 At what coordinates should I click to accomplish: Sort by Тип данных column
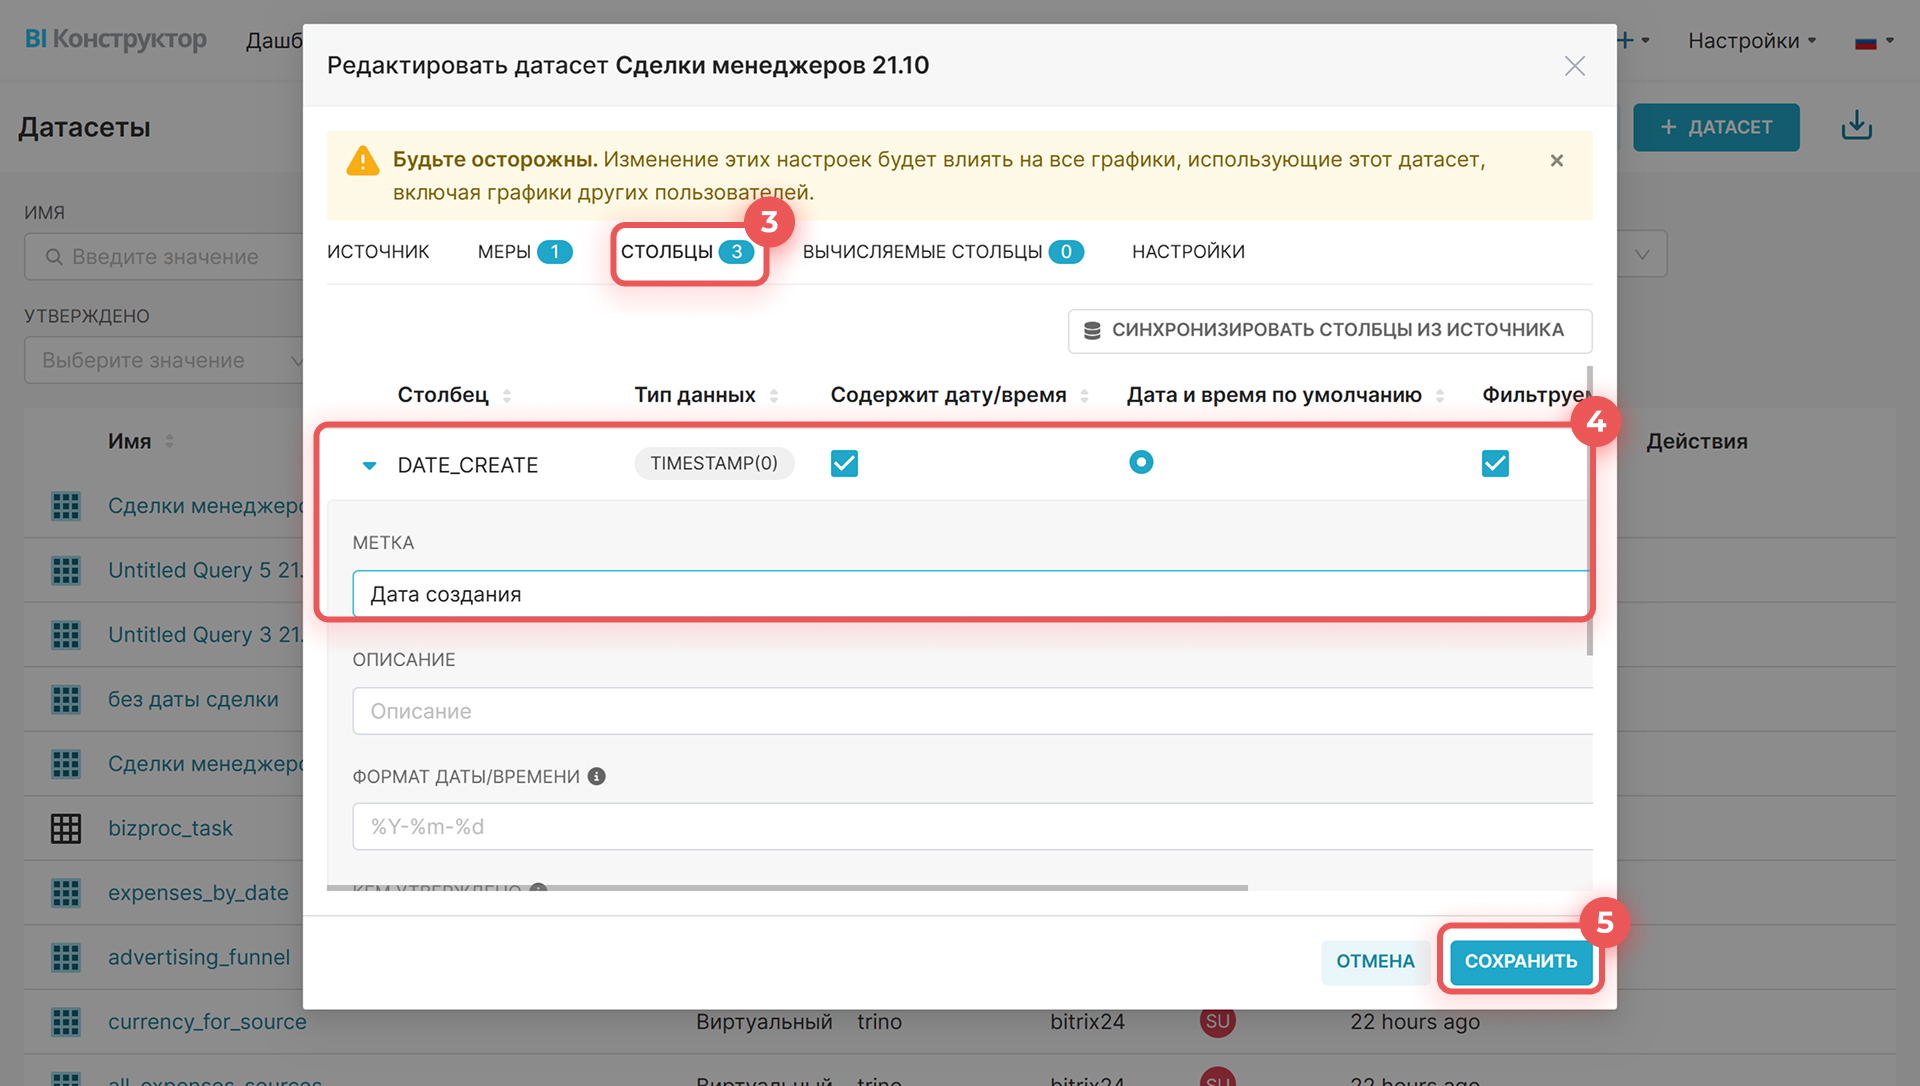(773, 396)
